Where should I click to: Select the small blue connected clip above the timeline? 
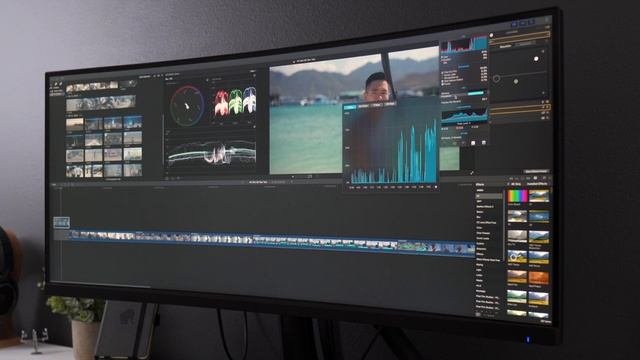point(62,222)
